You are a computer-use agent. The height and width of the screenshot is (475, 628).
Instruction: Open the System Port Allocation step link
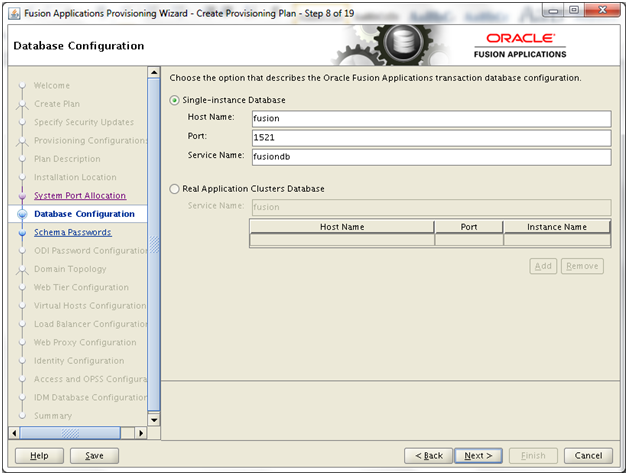coord(80,196)
